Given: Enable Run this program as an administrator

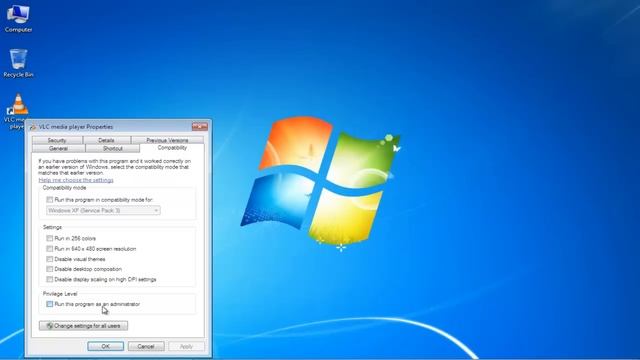Looking at the screenshot, I should coord(49,304).
